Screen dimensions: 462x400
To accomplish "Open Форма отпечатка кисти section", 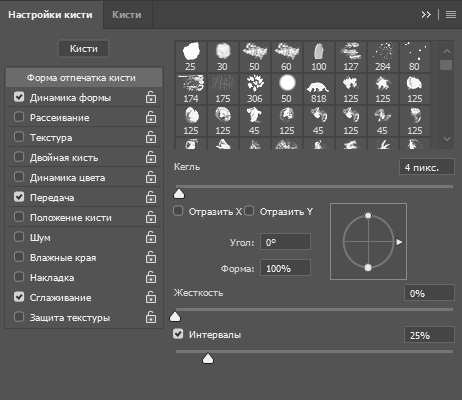I will pyautogui.click(x=84, y=78).
